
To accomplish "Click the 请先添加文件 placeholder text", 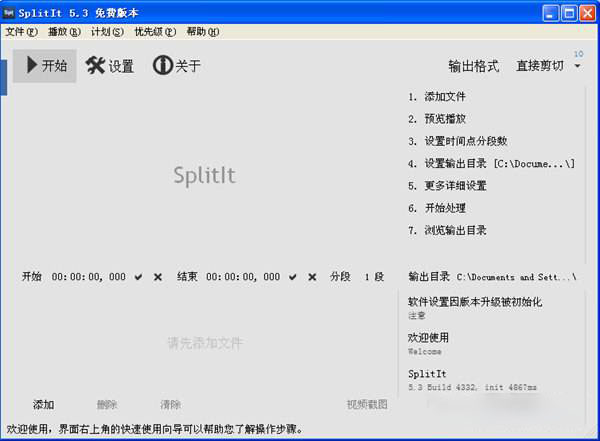I will tap(205, 343).
